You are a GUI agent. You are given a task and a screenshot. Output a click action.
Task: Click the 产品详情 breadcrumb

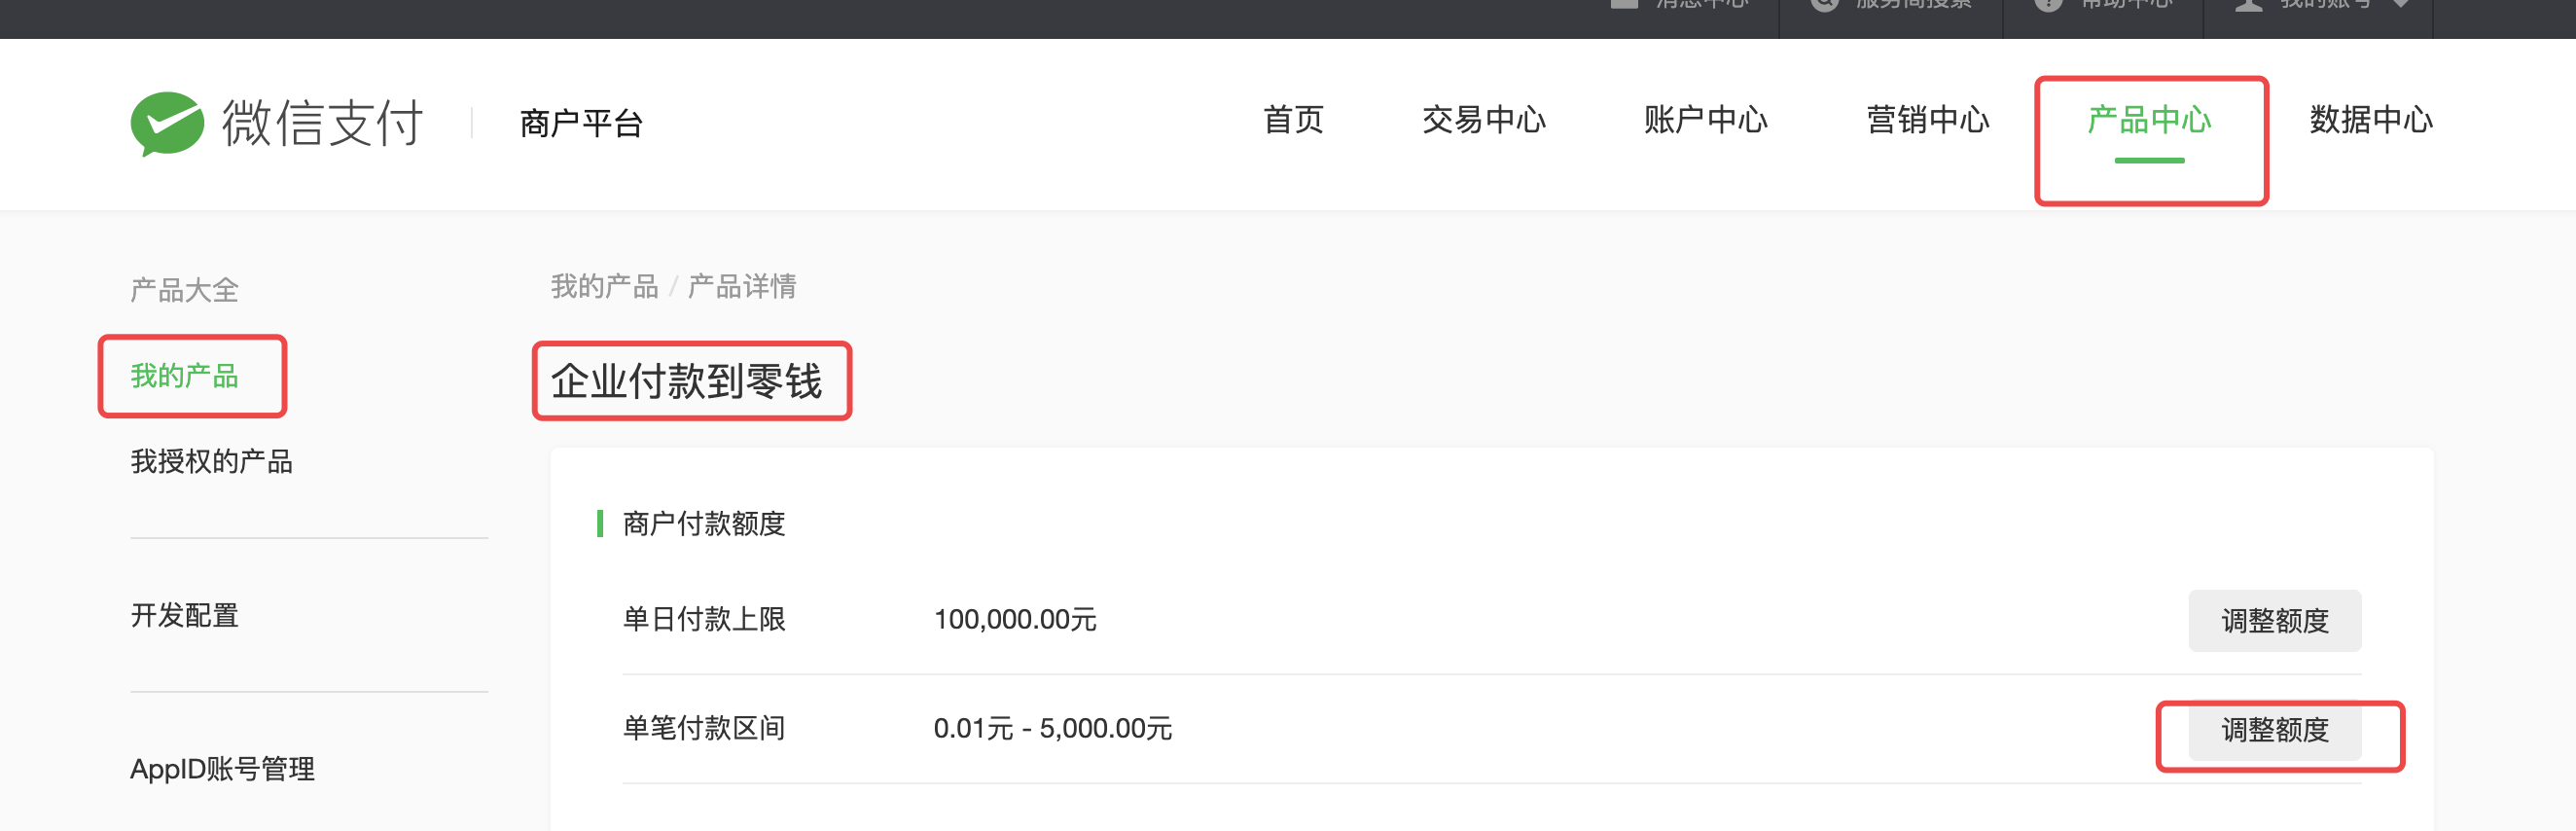point(742,287)
